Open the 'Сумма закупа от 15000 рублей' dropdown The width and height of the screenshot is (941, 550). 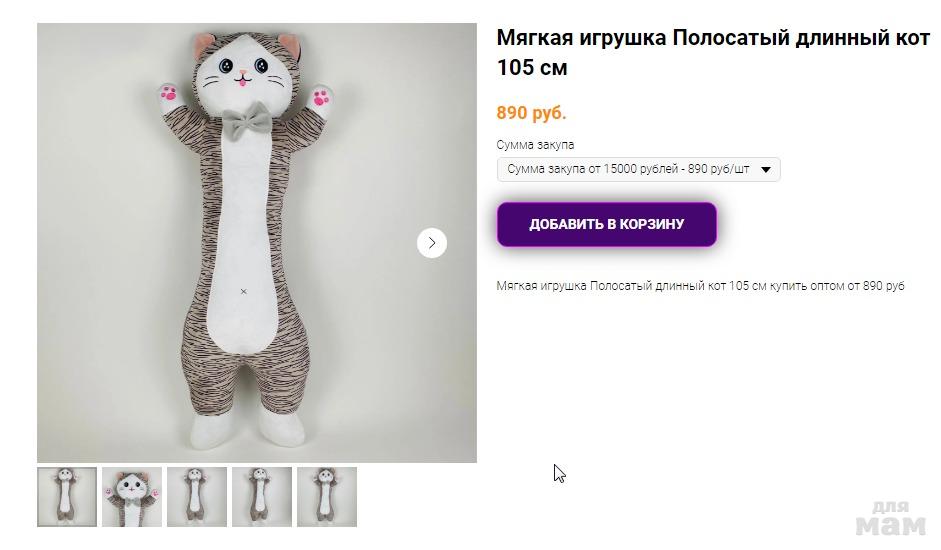pyautogui.click(x=628, y=169)
